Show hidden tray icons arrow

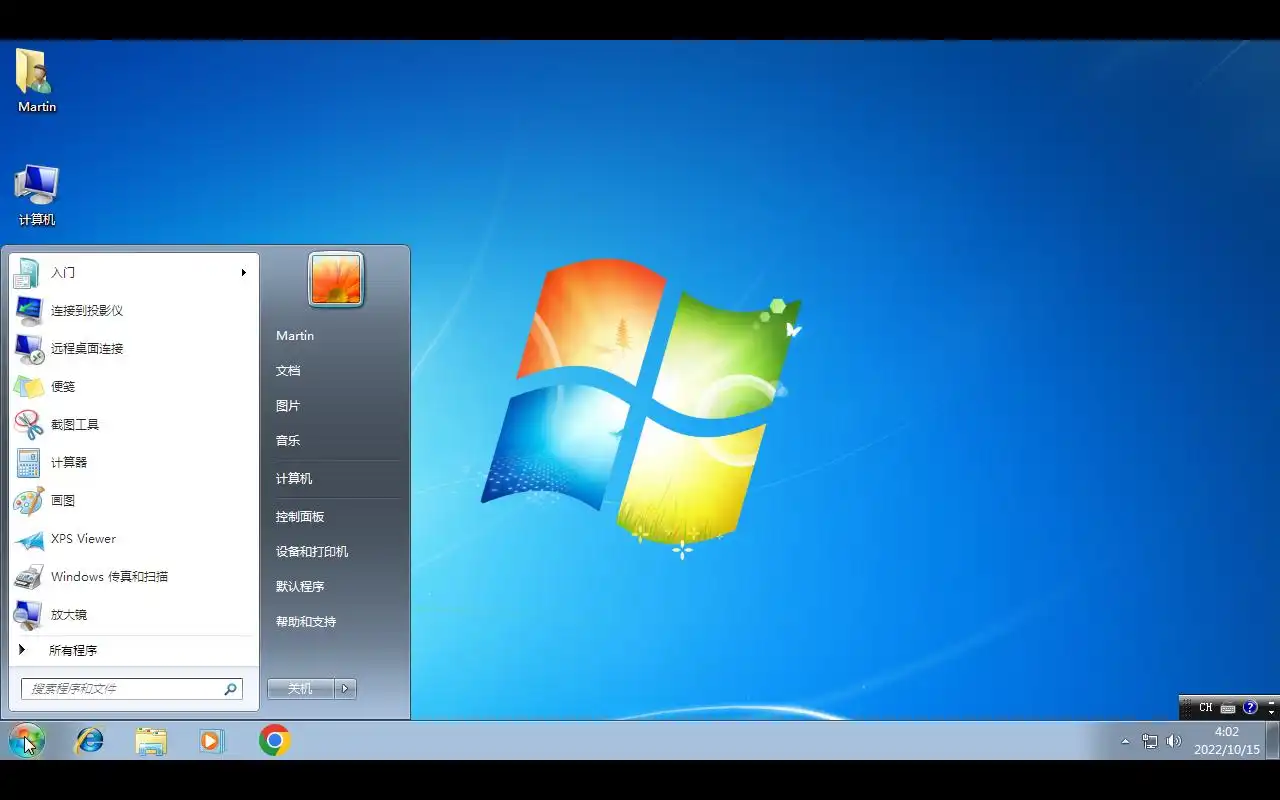(x=1125, y=742)
